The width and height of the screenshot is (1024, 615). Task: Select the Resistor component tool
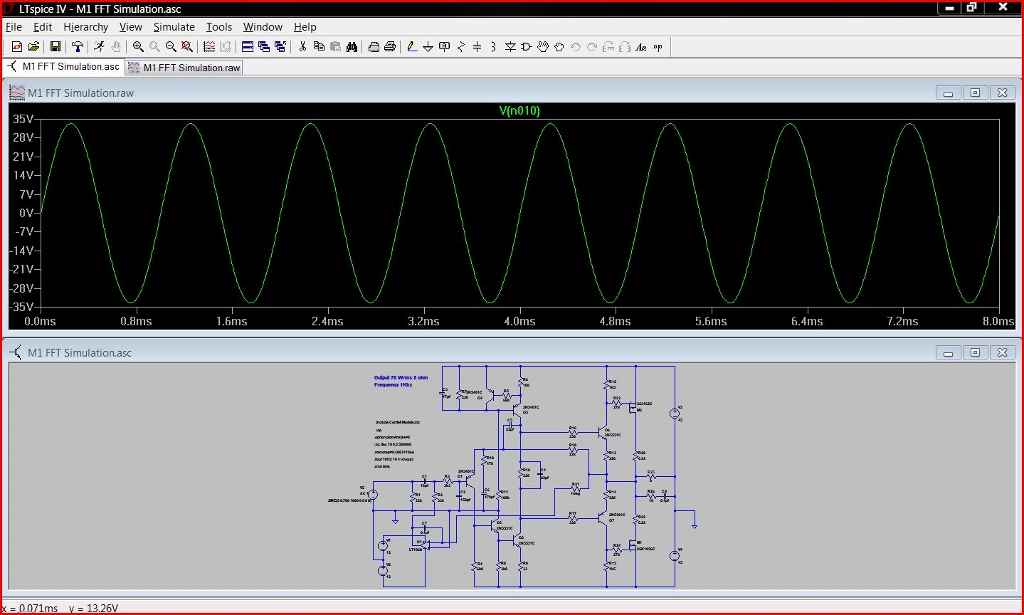click(x=461, y=46)
